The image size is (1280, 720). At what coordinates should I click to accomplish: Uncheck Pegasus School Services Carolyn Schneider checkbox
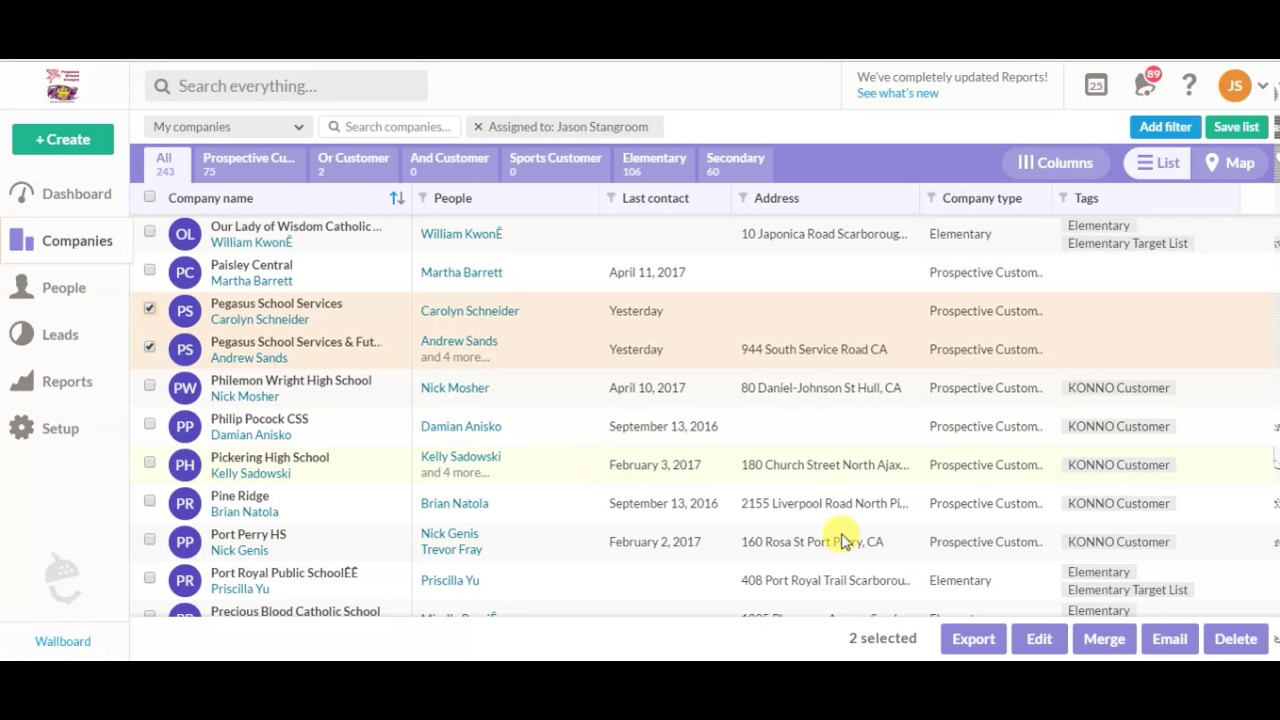150,308
